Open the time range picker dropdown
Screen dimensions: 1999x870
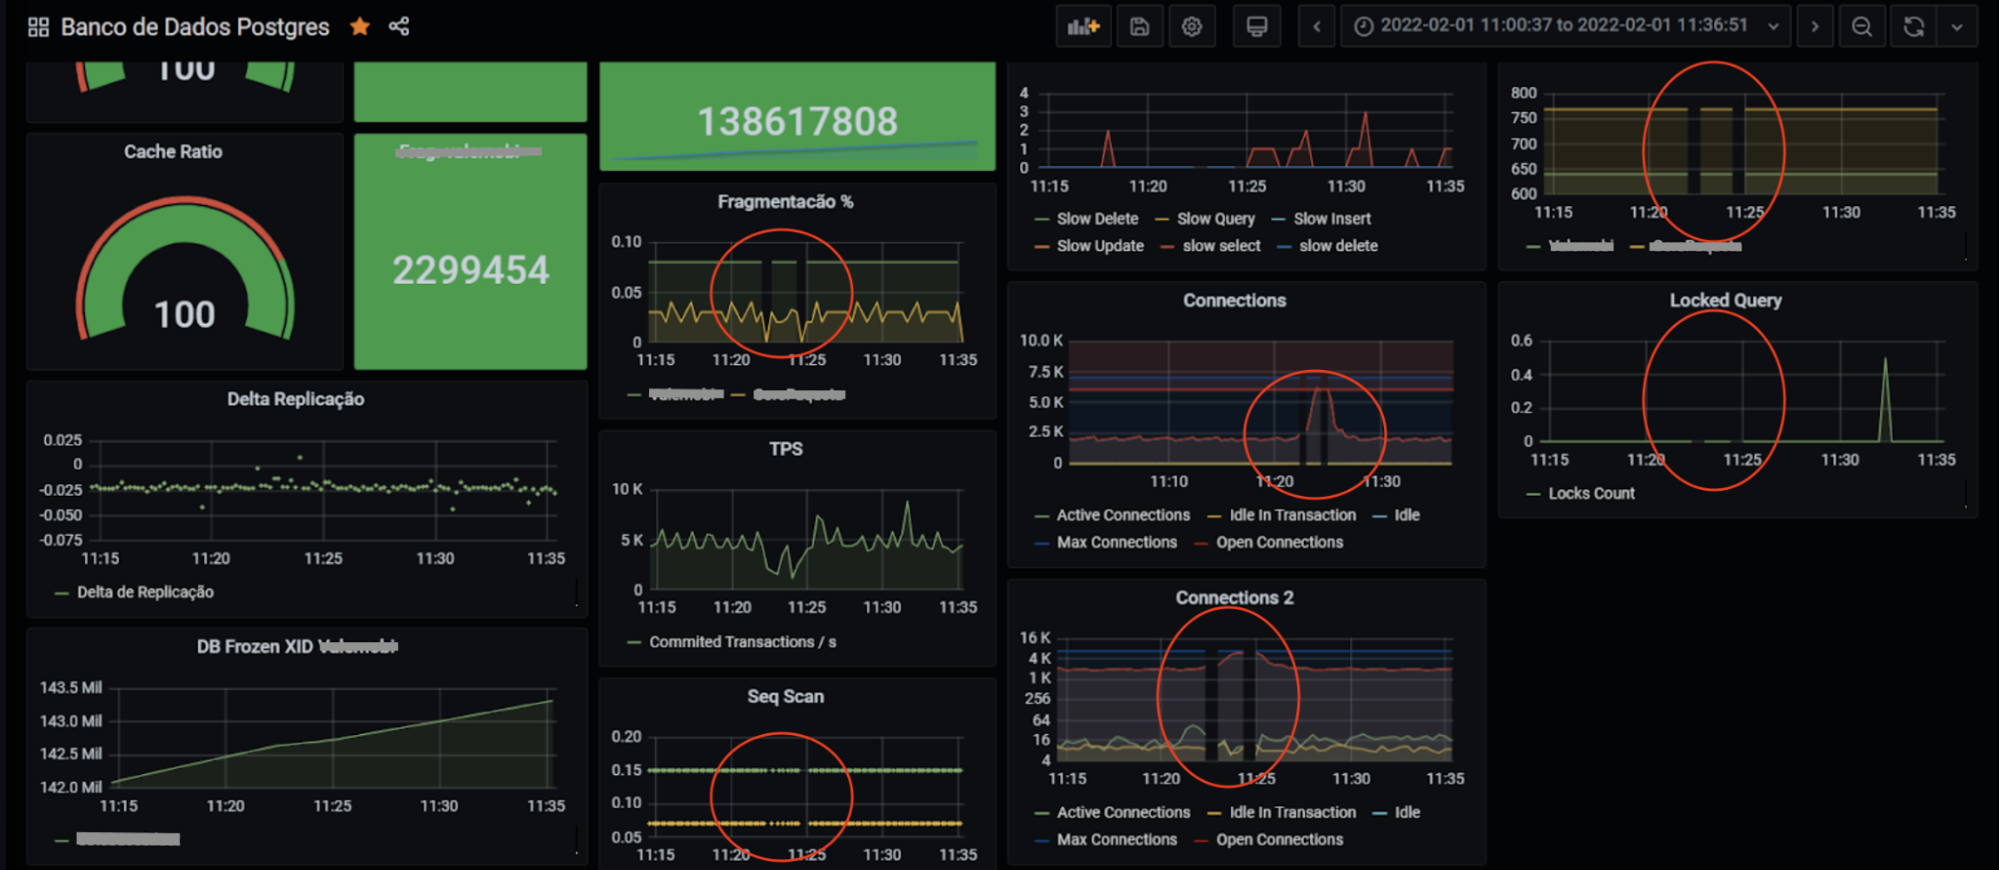1565,27
